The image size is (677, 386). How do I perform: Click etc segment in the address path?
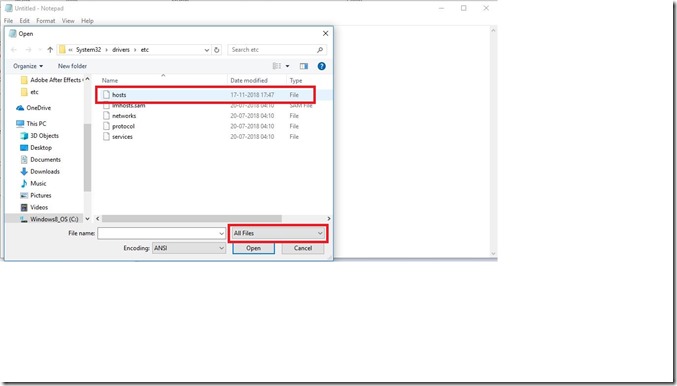point(145,50)
